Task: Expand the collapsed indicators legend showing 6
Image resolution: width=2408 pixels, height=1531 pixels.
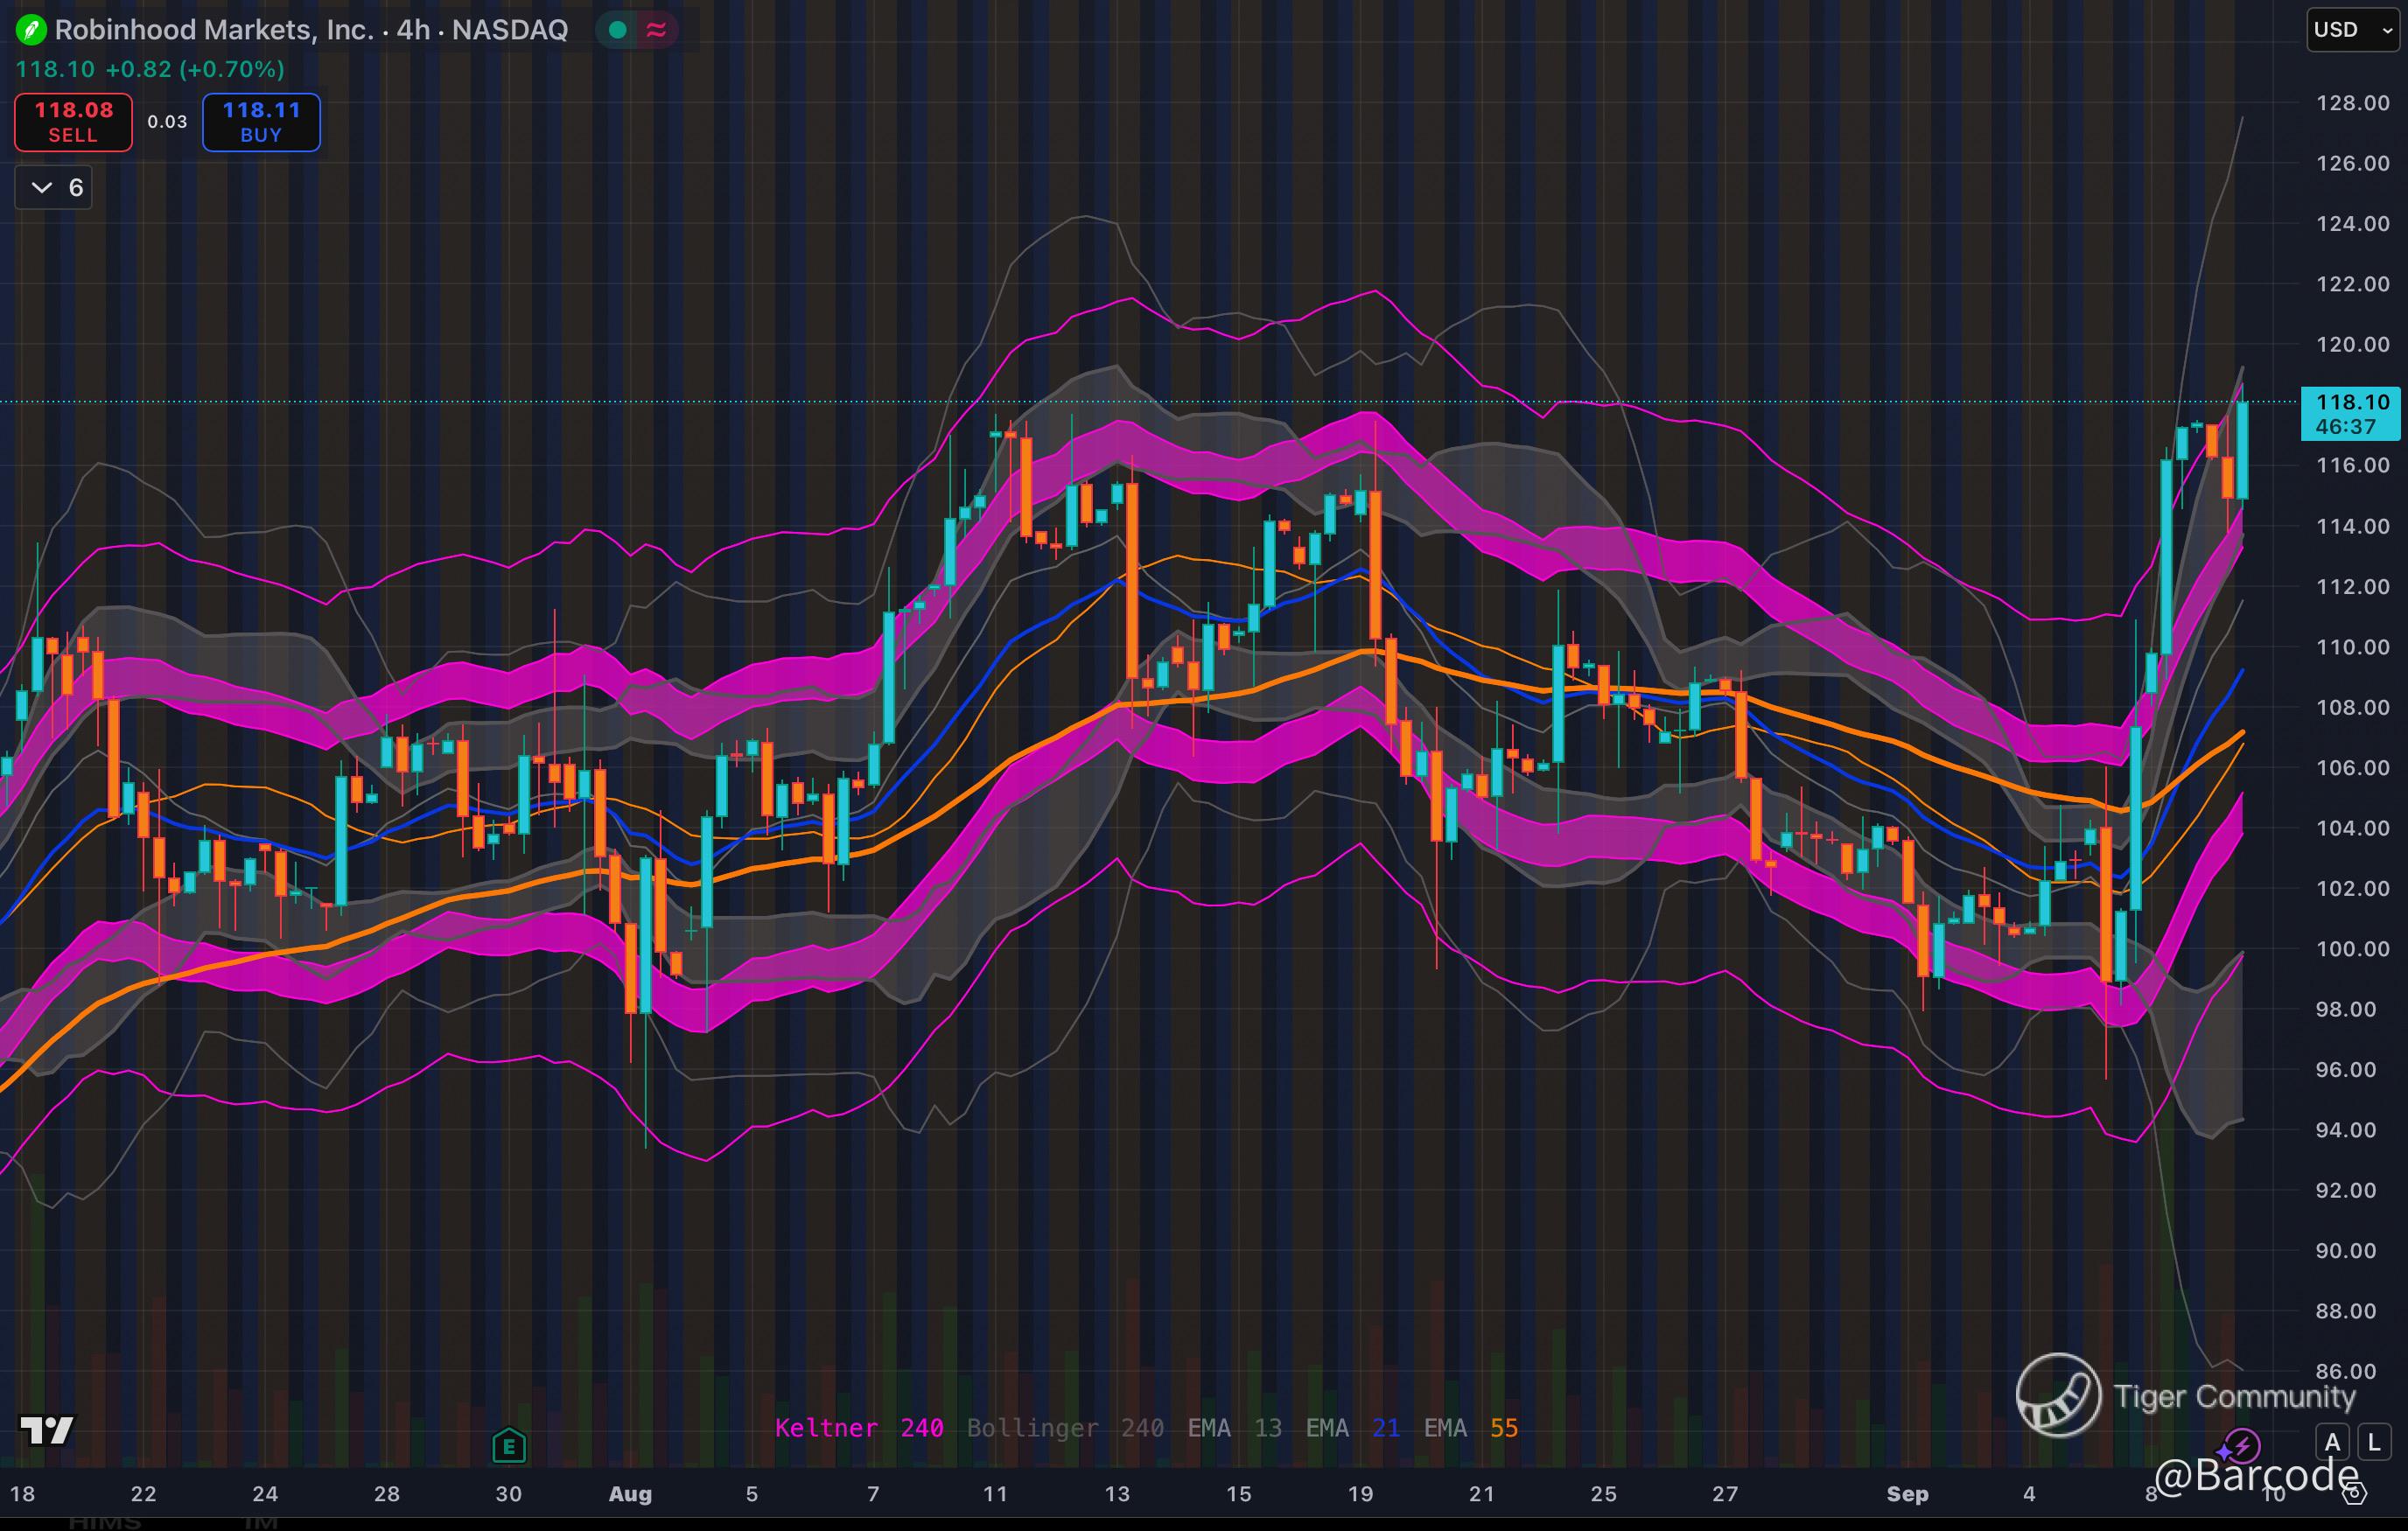Action: point(54,188)
